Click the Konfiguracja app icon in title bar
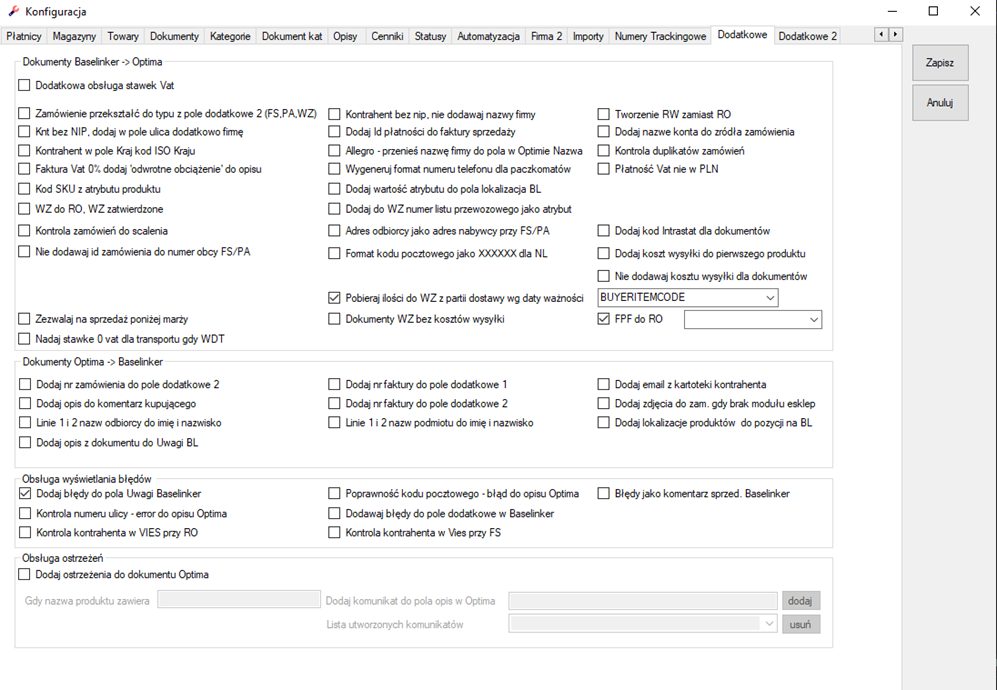Screen dimensions: 997x690 tap(13, 11)
